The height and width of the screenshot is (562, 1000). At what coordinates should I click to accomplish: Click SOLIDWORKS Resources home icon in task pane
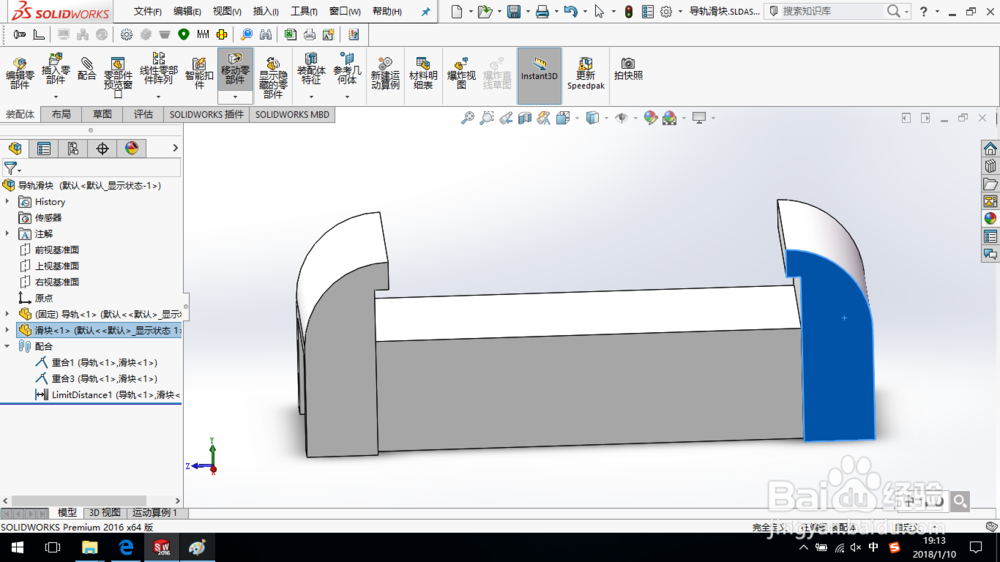click(990, 149)
